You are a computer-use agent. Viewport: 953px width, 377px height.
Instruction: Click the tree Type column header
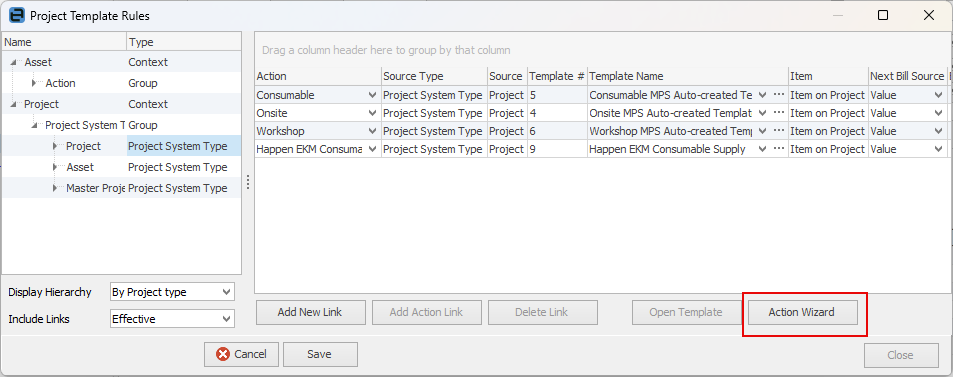[x=184, y=42]
